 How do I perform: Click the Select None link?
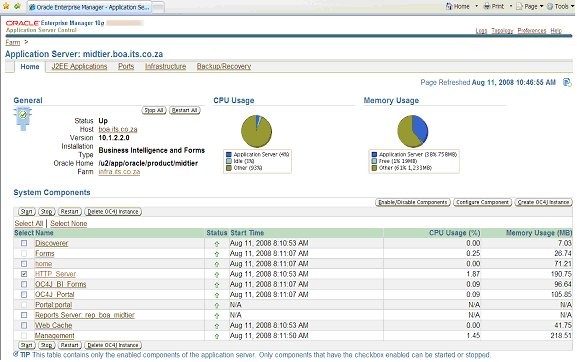(x=68, y=224)
